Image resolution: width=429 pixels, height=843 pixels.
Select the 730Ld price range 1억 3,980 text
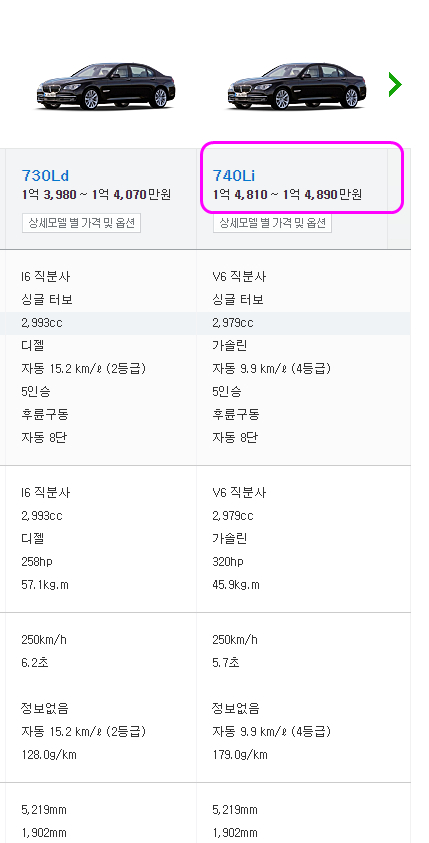(x=49, y=195)
